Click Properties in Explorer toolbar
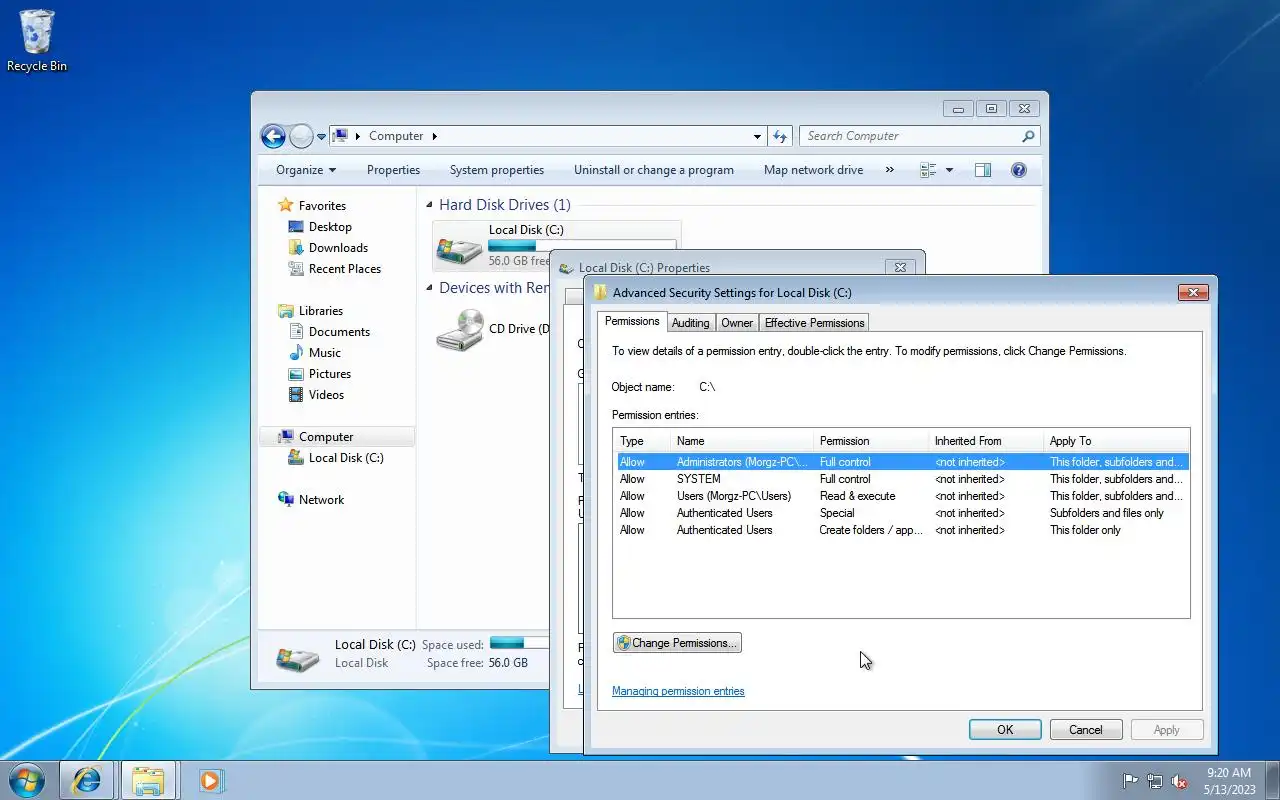The height and width of the screenshot is (800, 1280). click(x=393, y=170)
